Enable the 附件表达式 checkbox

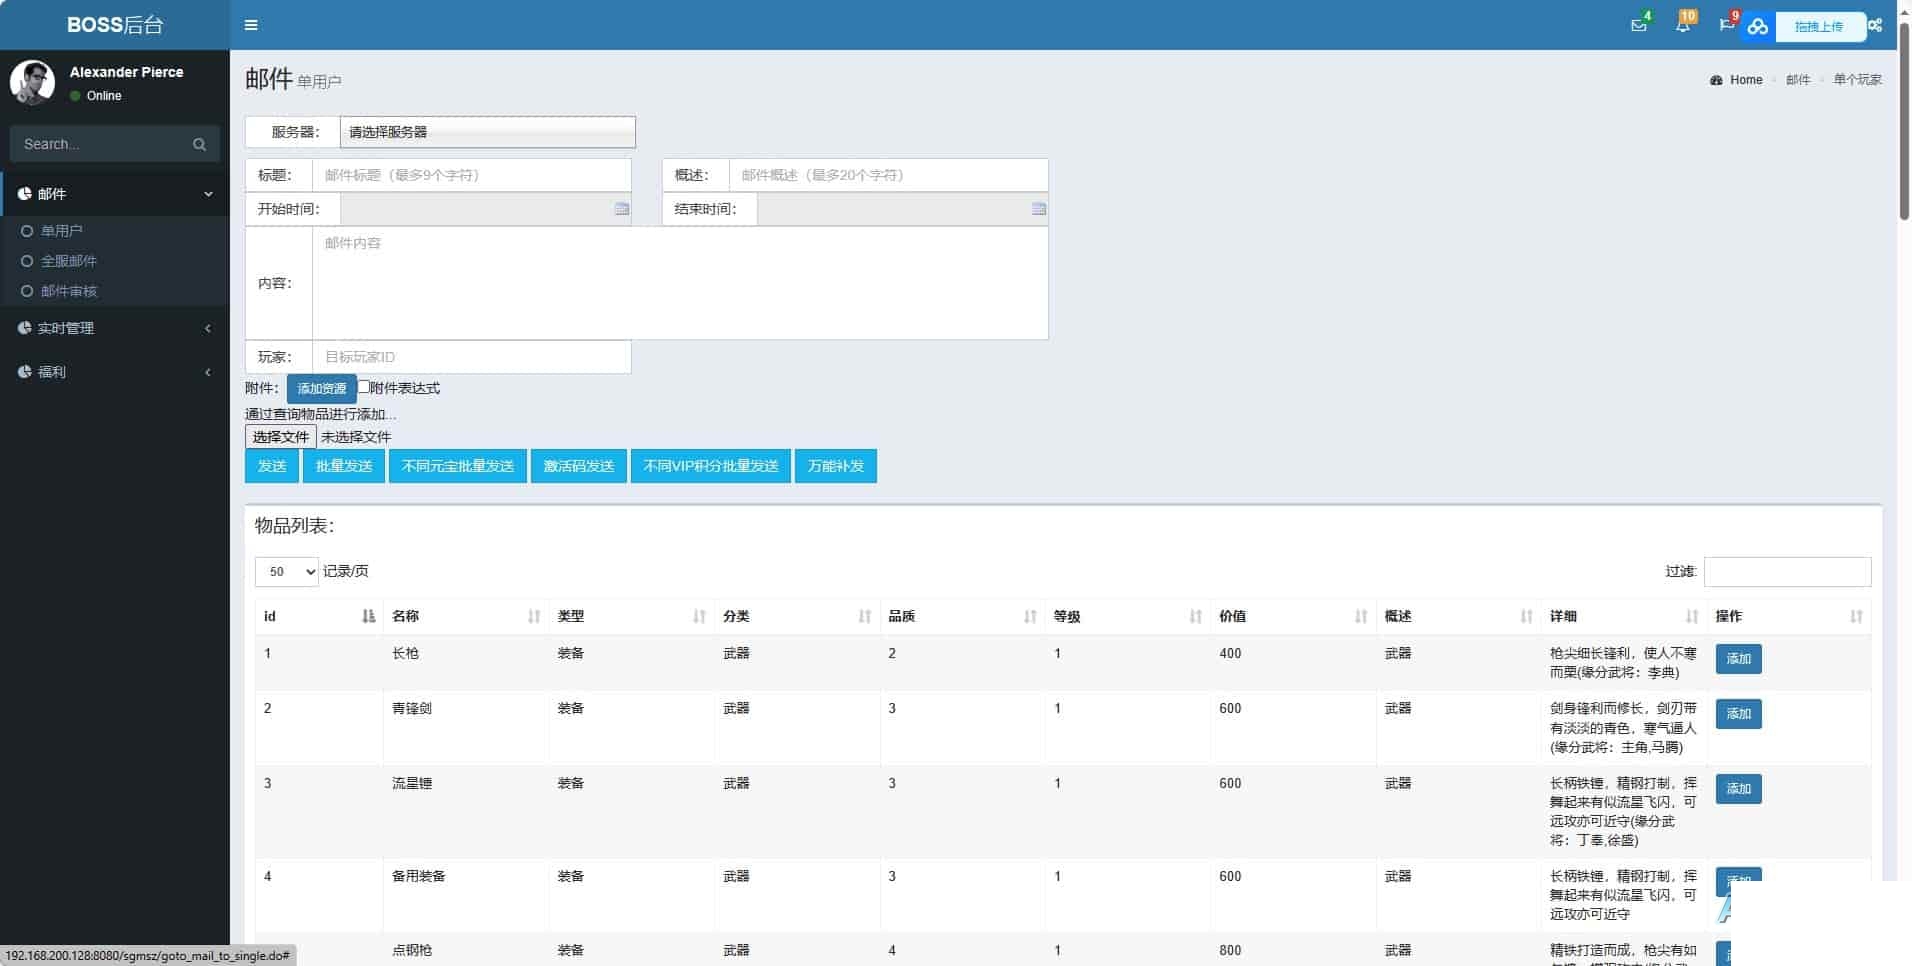pyautogui.click(x=364, y=387)
